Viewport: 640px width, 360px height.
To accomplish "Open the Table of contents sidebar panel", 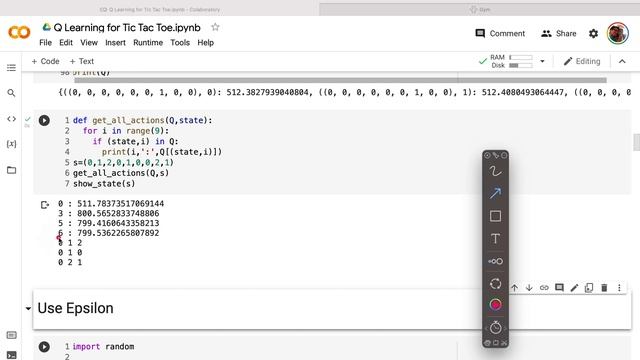I will pyautogui.click(x=11, y=68).
